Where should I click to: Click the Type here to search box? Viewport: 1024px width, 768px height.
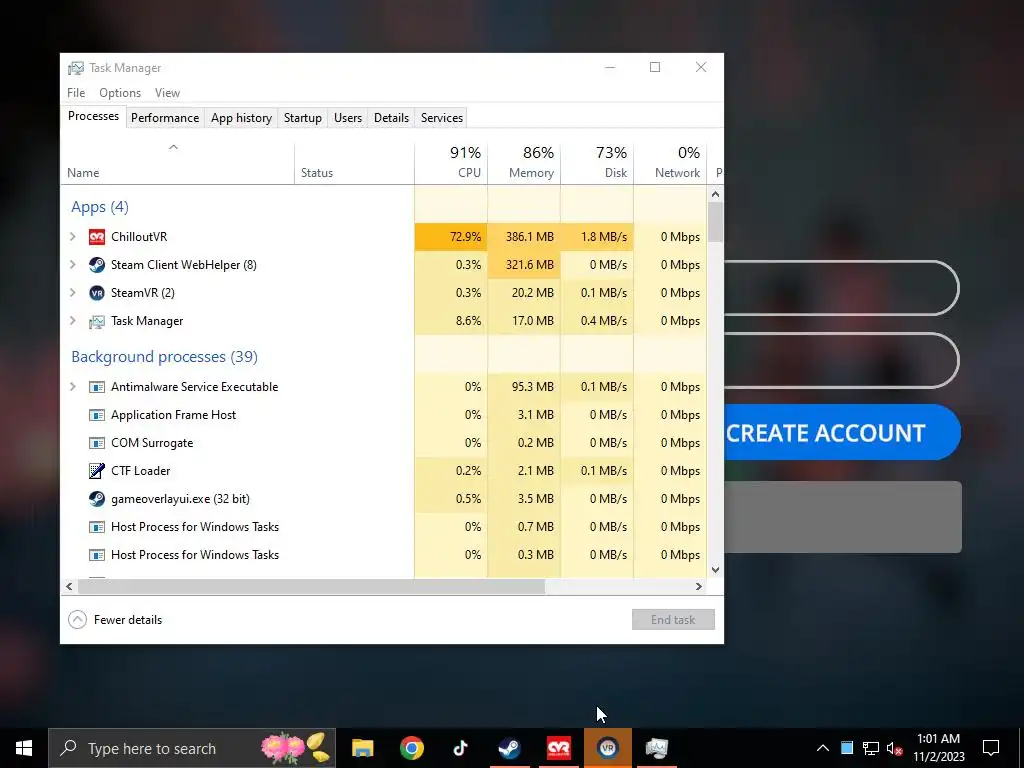pos(192,748)
